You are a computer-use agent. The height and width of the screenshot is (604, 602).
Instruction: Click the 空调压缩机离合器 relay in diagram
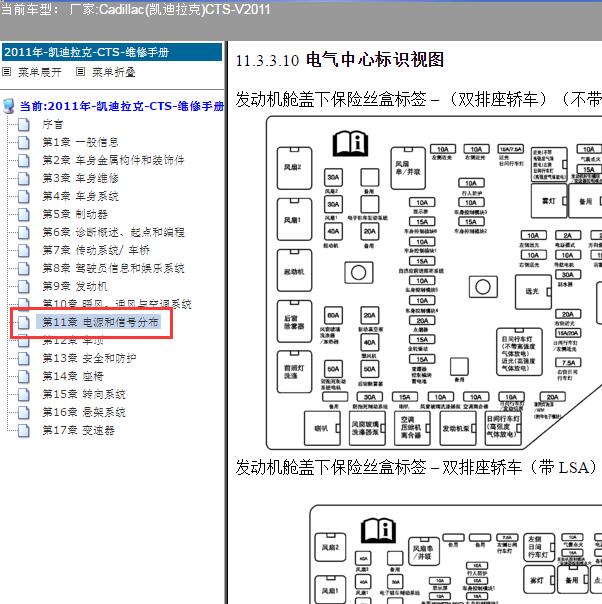[x=412, y=428]
